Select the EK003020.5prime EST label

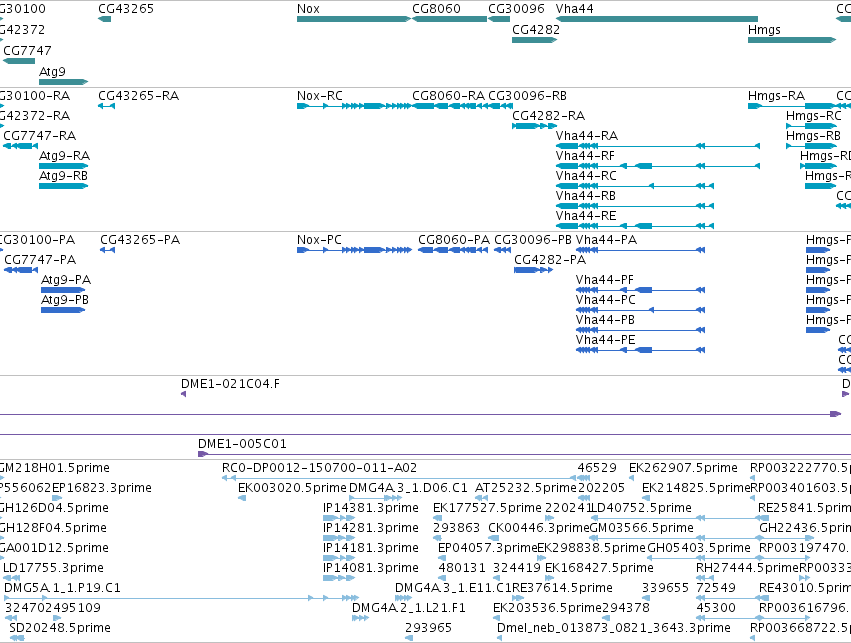[x=292, y=488]
